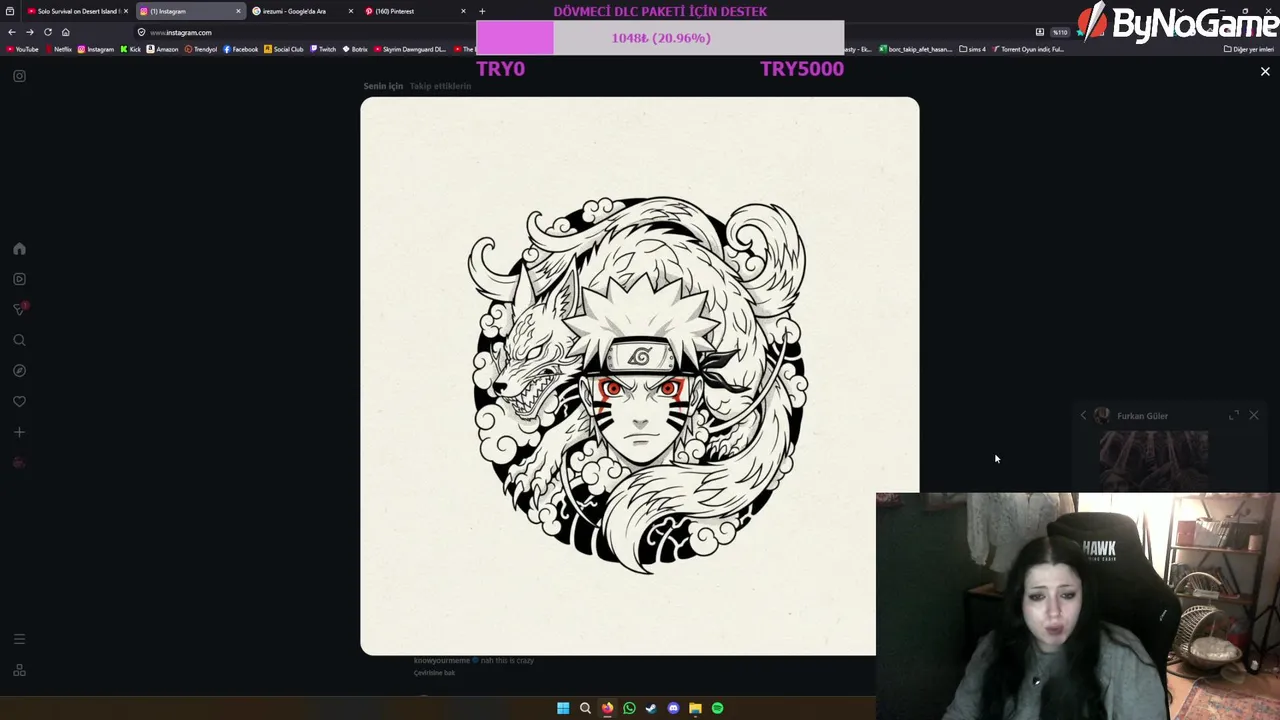Click the donation progress bar 1048₺
The image size is (1280, 720).
(x=660, y=38)
